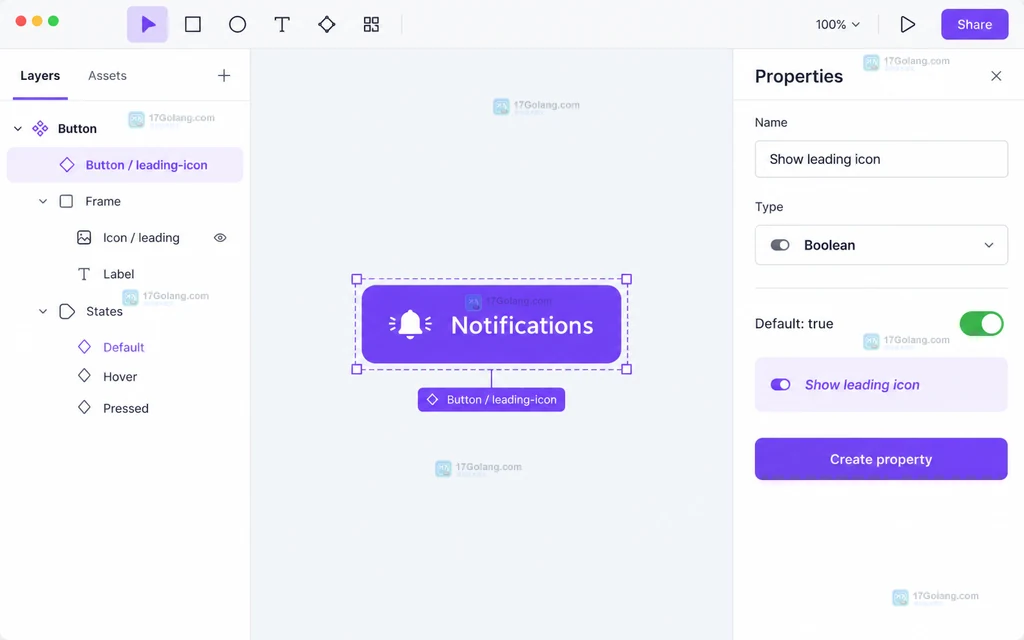Viewport: 1024px width, 640px height.
Task: Open the grid resources tool
Action: (371, 24)
